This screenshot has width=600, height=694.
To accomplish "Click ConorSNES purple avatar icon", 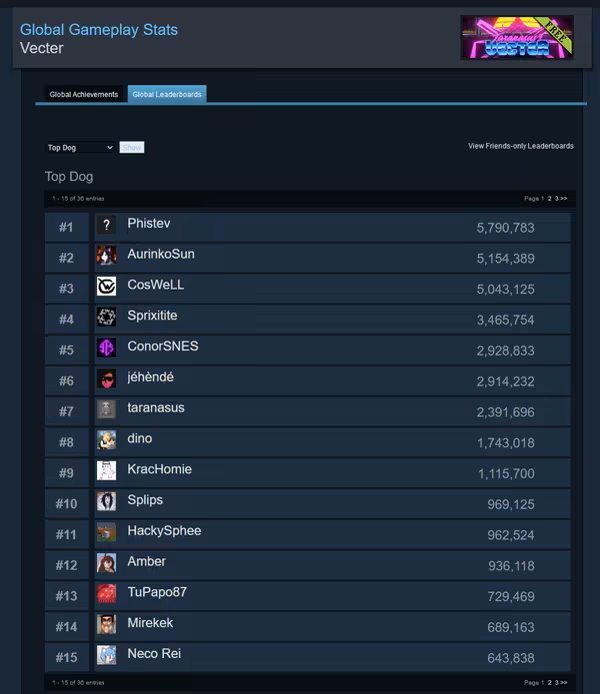I will (106, 348).
